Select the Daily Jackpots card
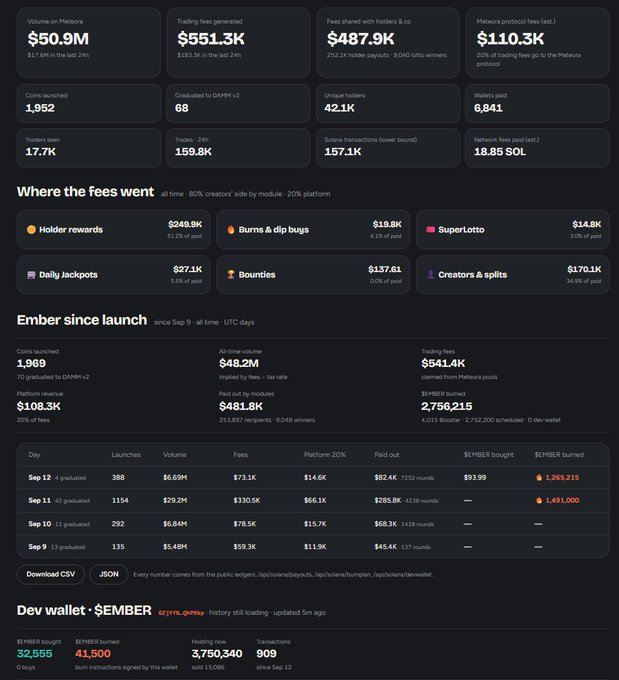The height and width of the screenshot is (680, 619). (x=114, y=275)
